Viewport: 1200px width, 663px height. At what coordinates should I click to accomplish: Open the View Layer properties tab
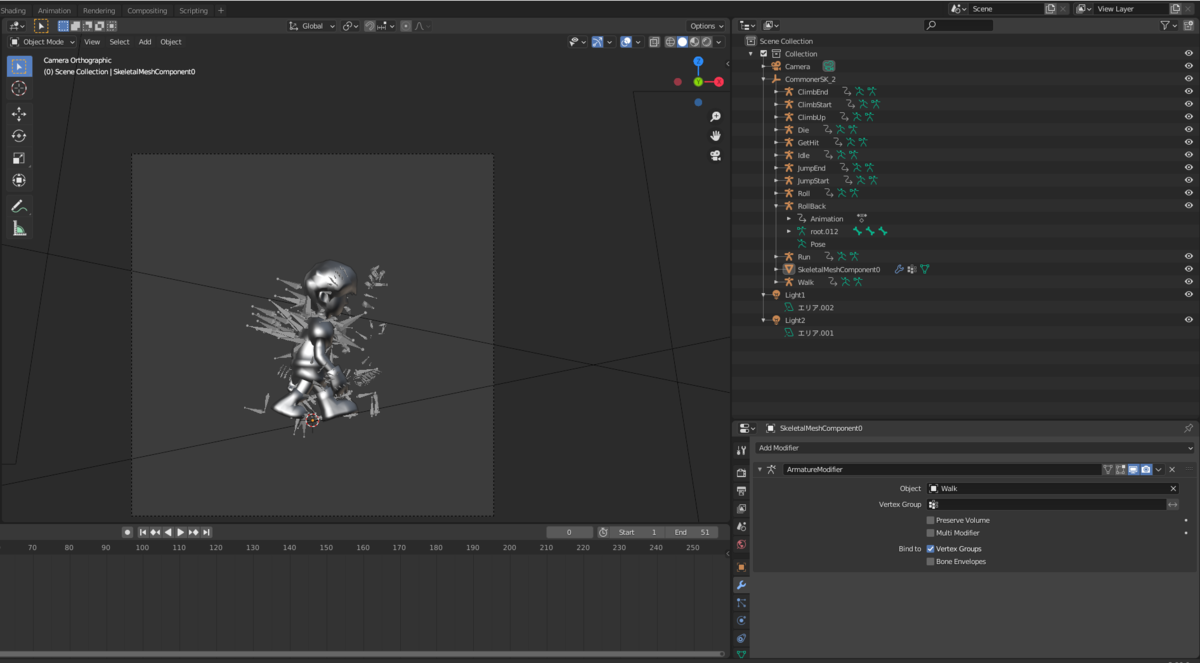(741, 509)
